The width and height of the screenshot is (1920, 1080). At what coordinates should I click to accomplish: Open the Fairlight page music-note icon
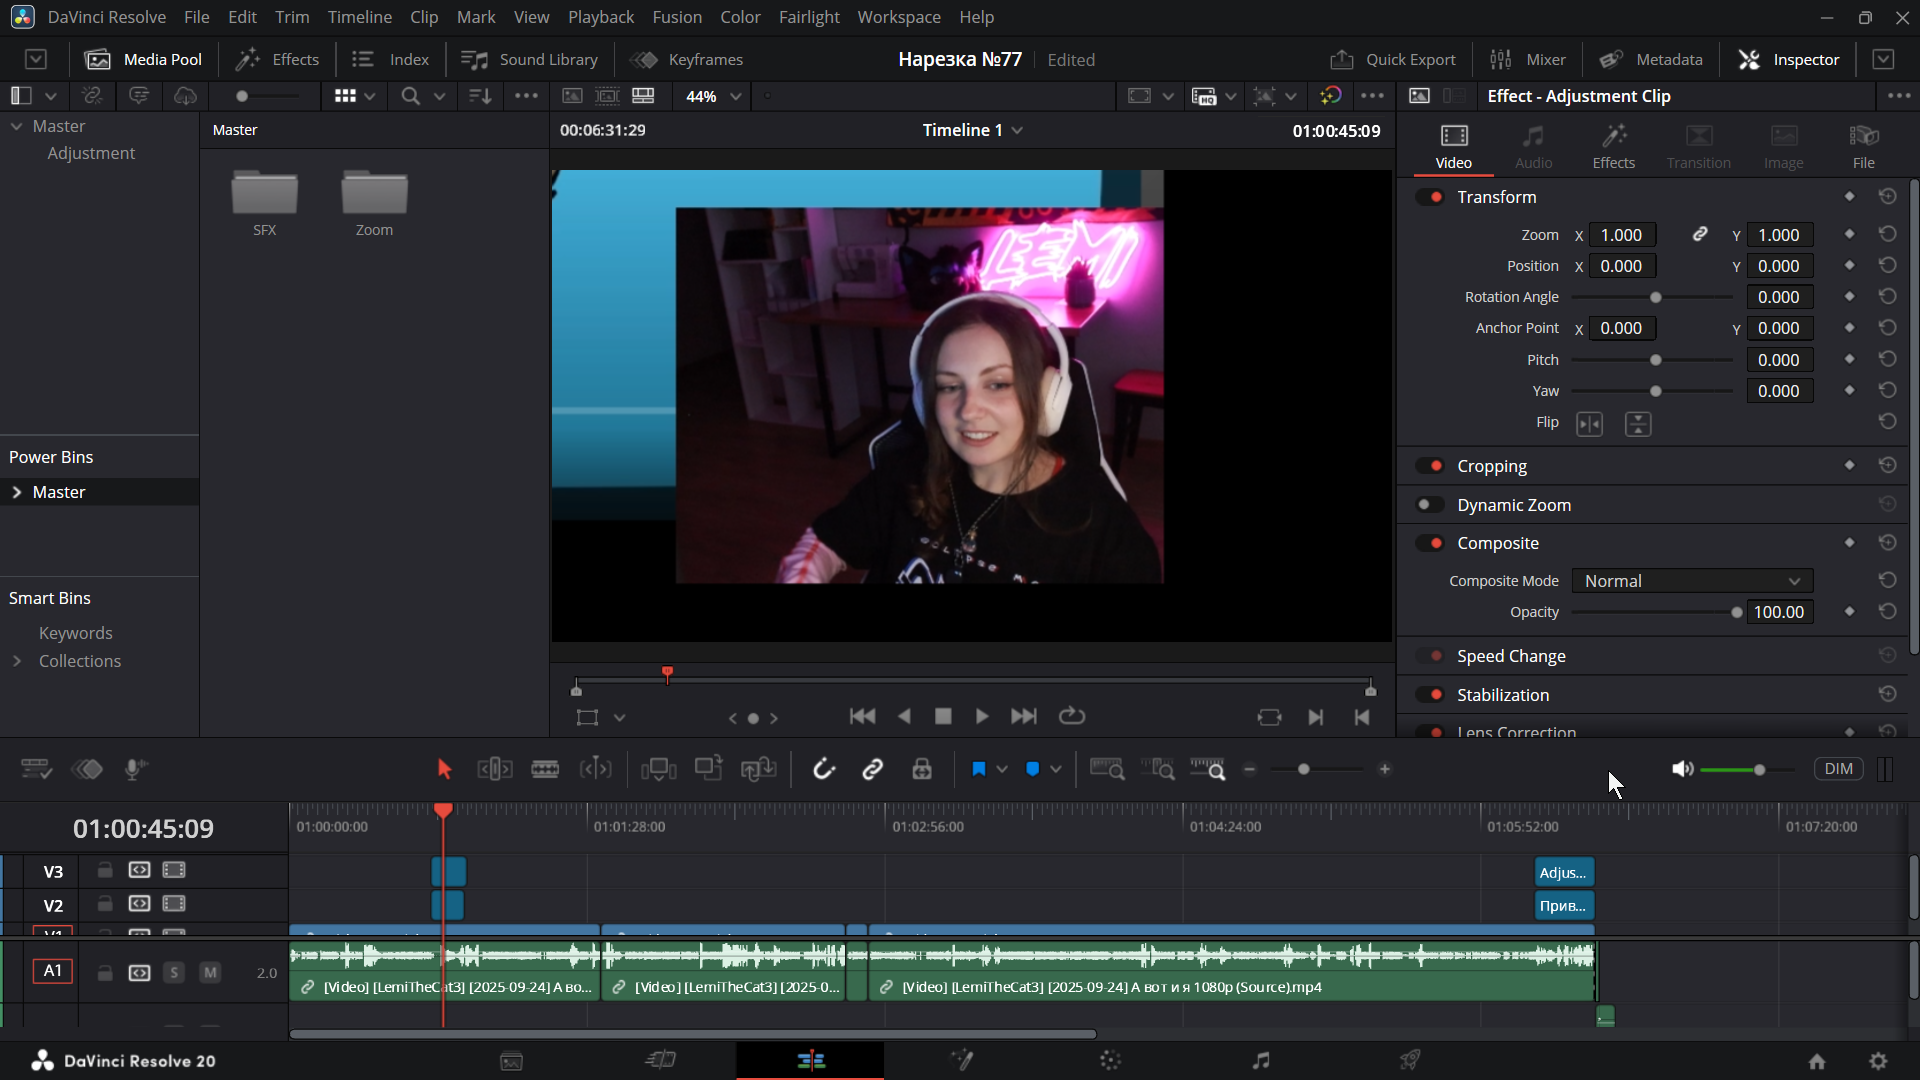coord(1260,1060)
